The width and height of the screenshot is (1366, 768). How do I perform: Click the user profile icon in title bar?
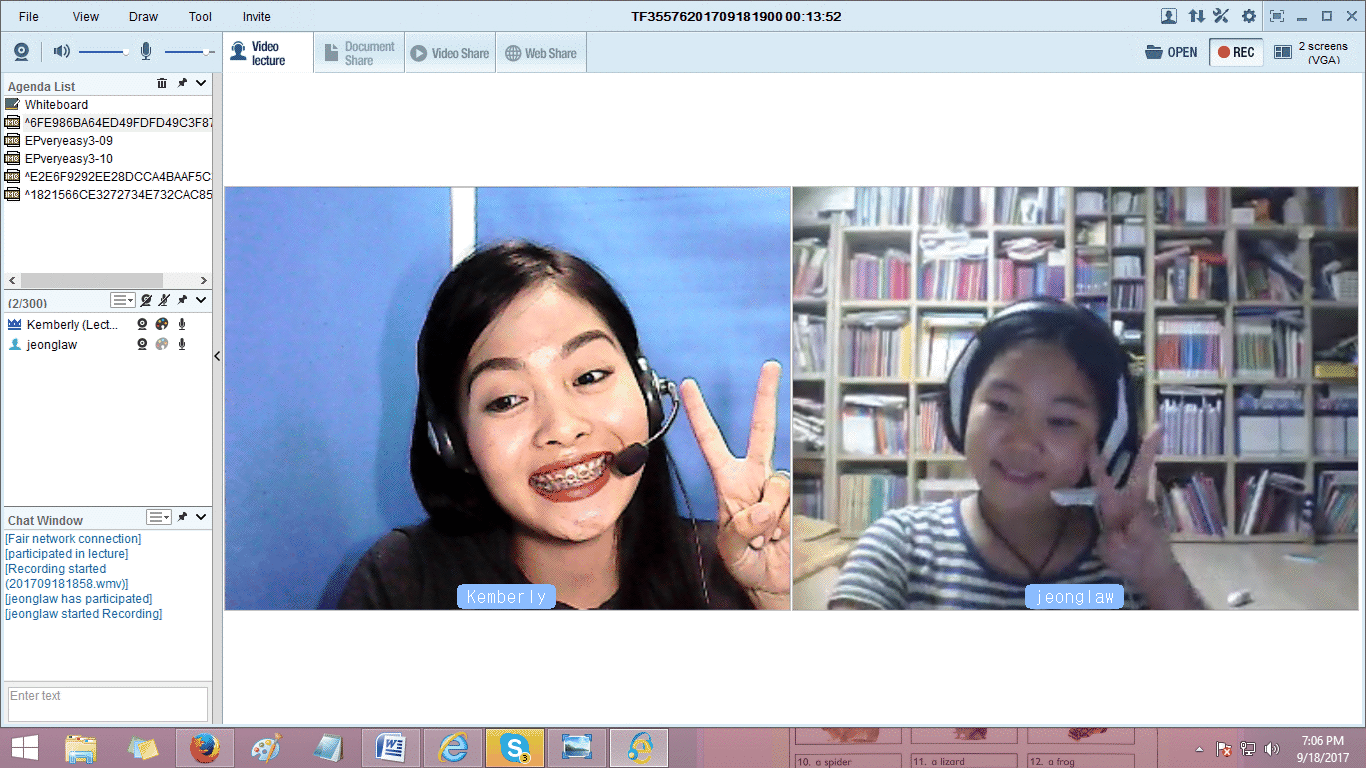pos(1168,16)
